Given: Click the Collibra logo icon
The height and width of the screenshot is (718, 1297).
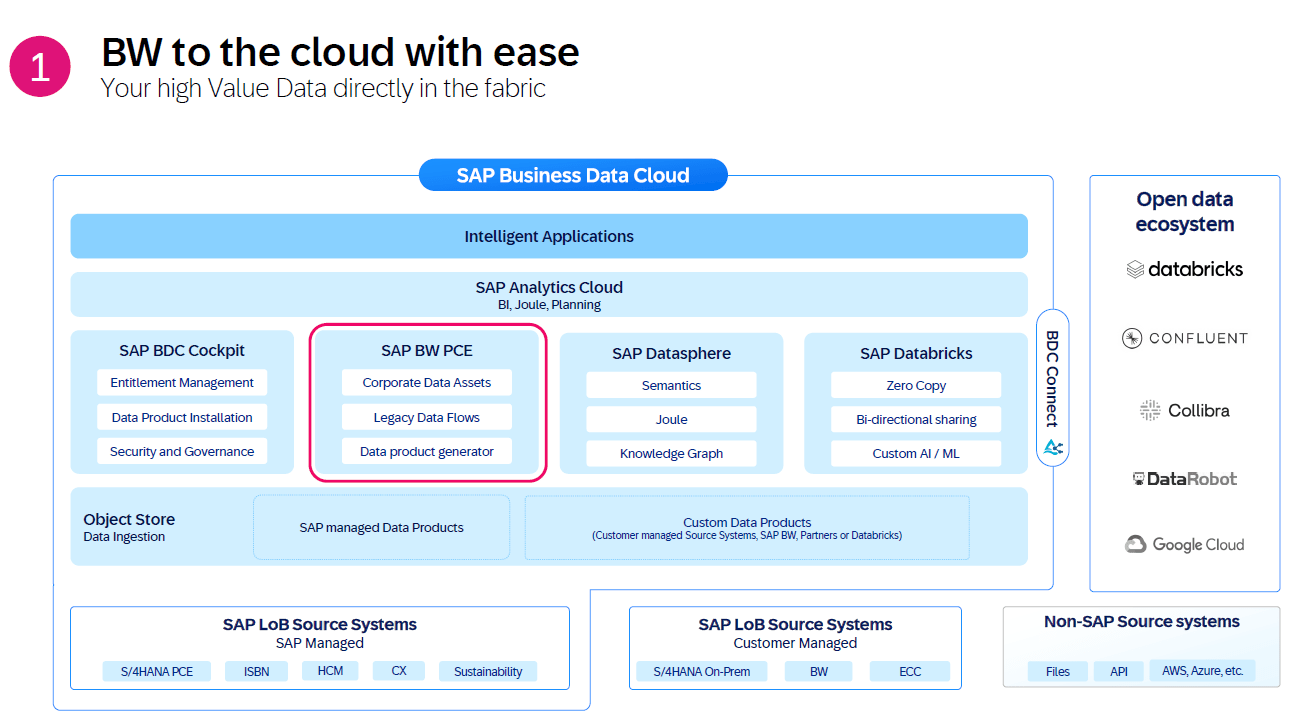Looking at the screenshot, I should click(x=1149, y=410).
